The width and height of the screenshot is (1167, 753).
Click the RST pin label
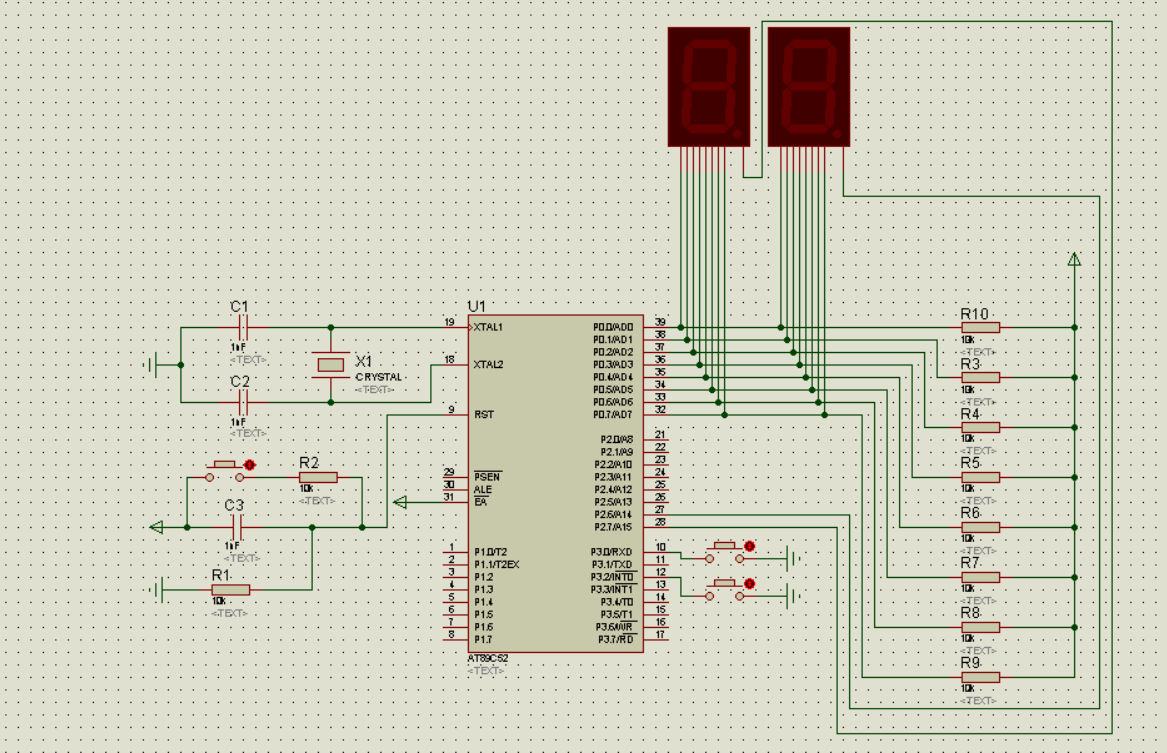pos(484,414)
